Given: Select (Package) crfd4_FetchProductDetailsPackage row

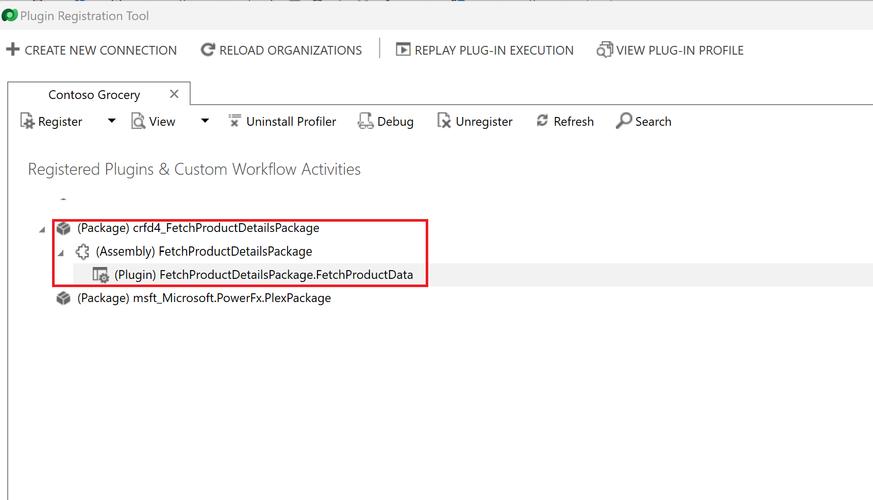Looking at the screenshot, I should click(x=198, y=228).
